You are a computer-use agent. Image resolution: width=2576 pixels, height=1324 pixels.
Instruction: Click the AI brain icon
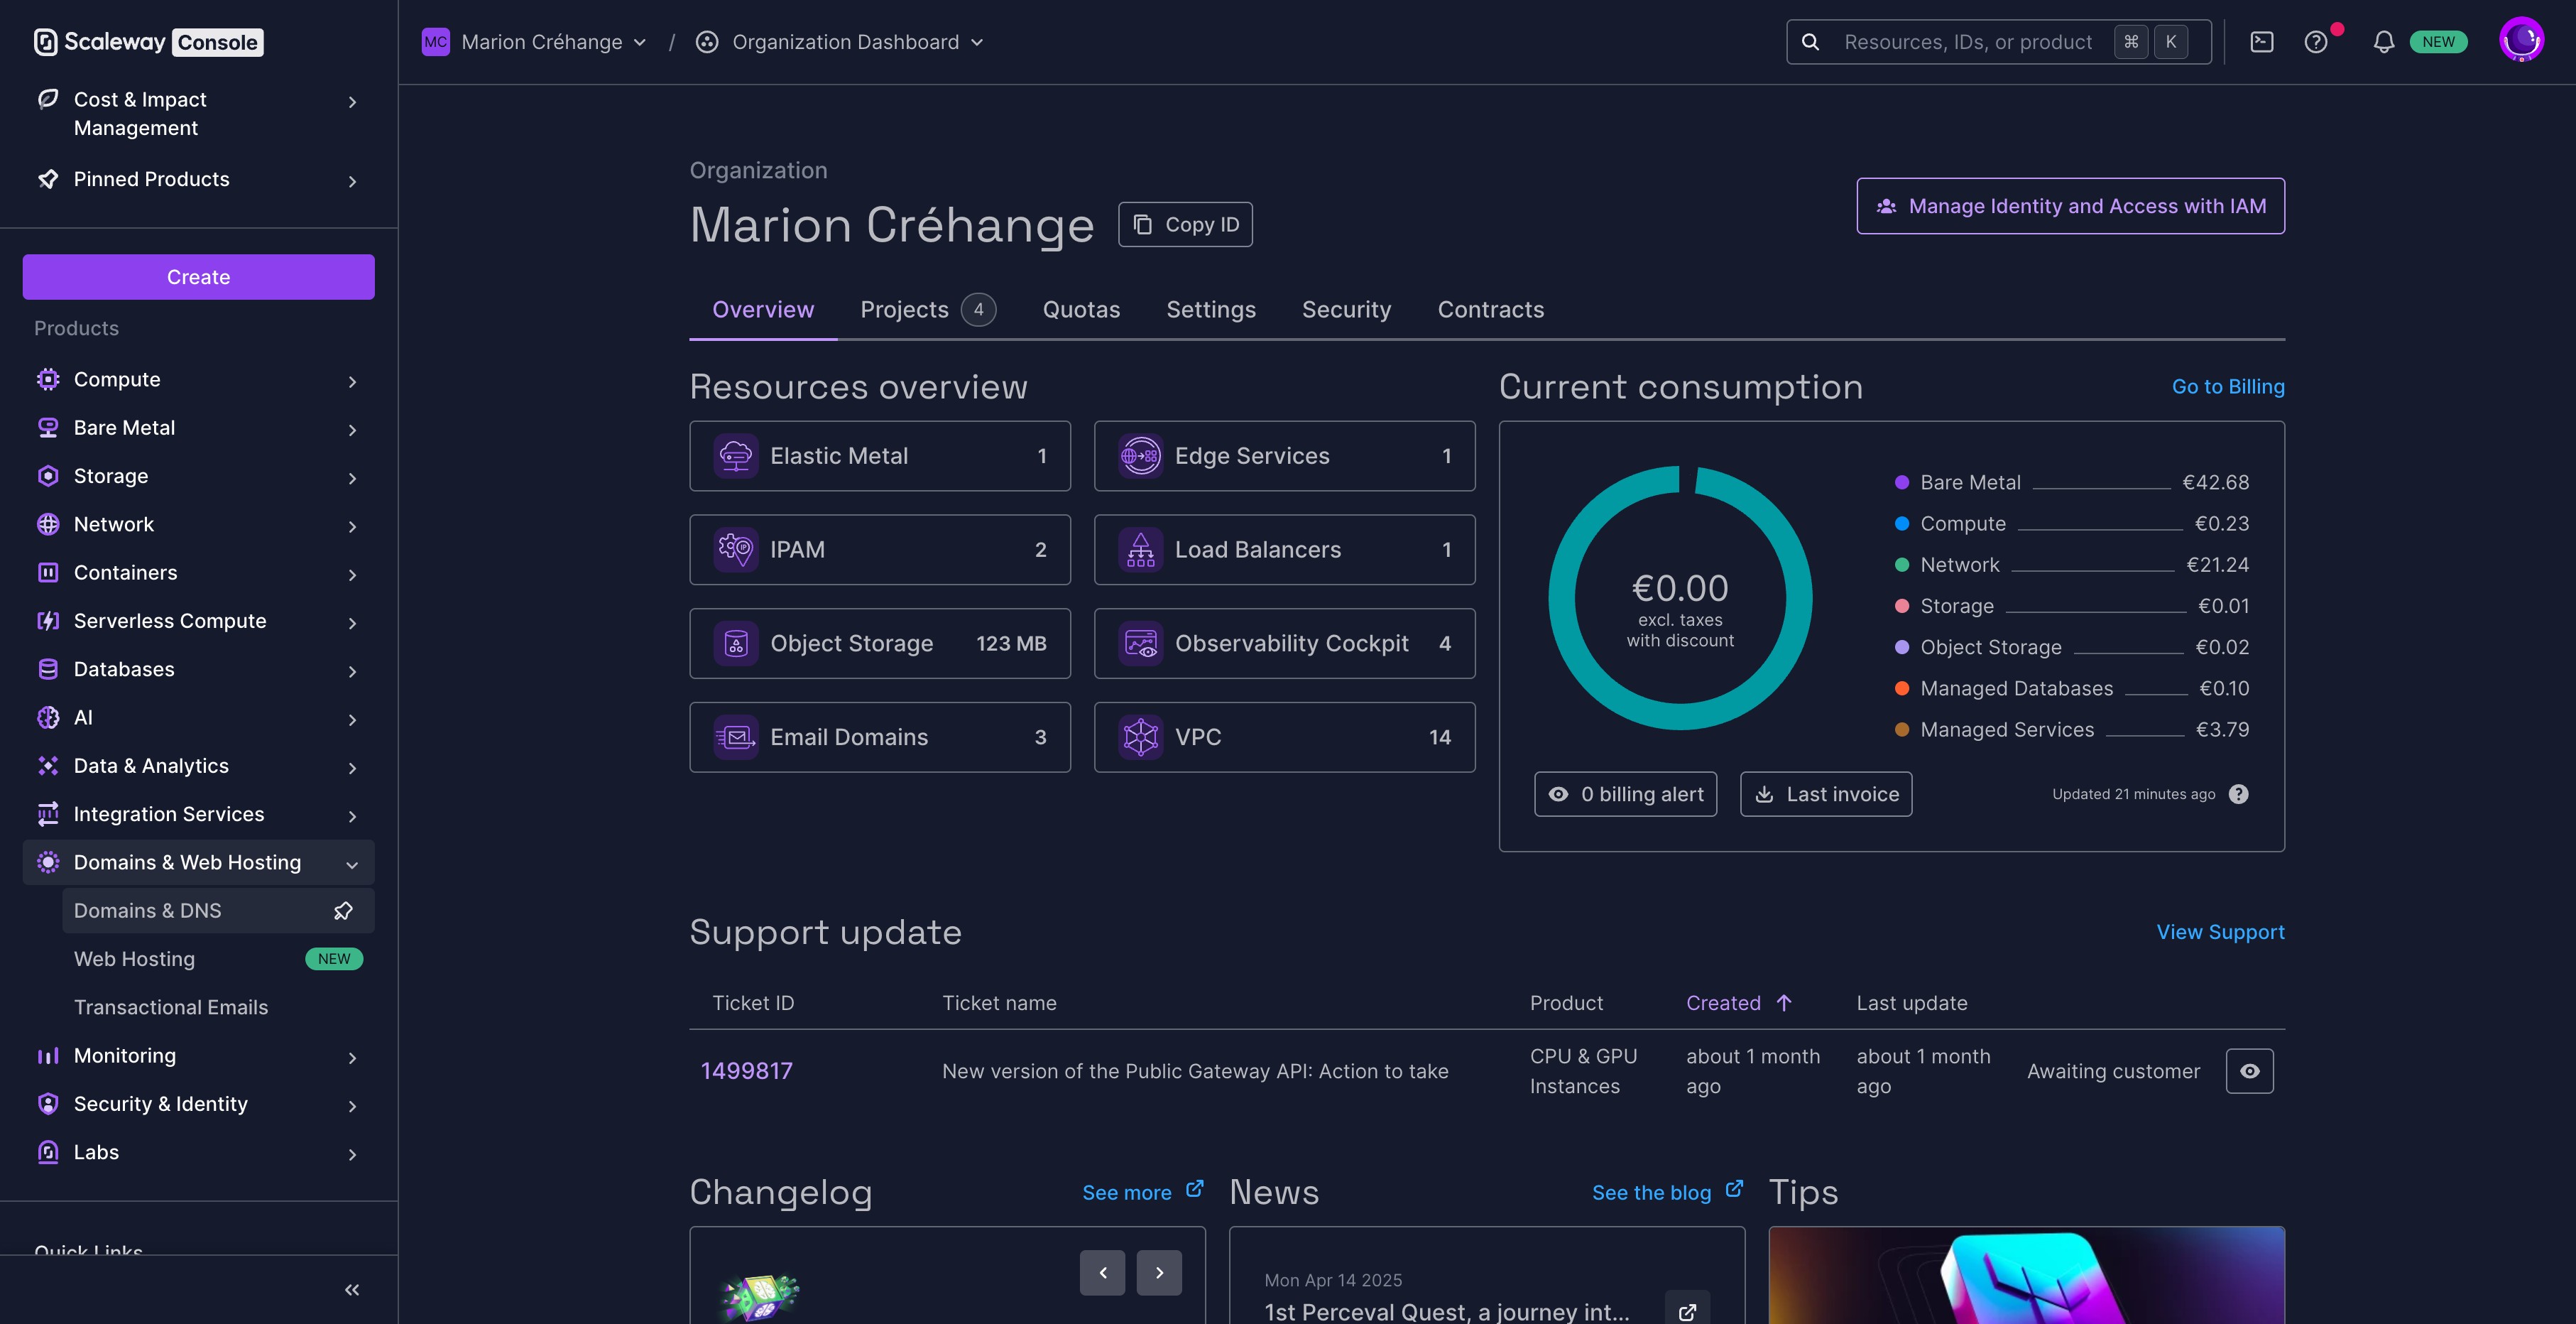click(x=48, y=717)
